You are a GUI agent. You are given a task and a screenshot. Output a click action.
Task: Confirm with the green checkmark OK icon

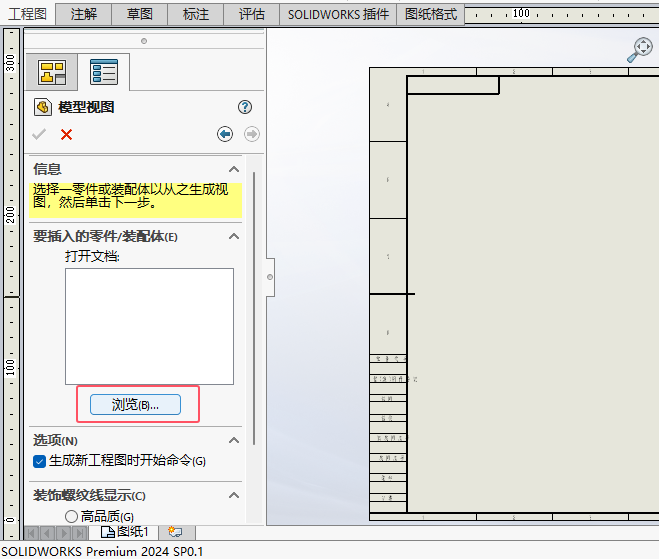tap(39, 134)
